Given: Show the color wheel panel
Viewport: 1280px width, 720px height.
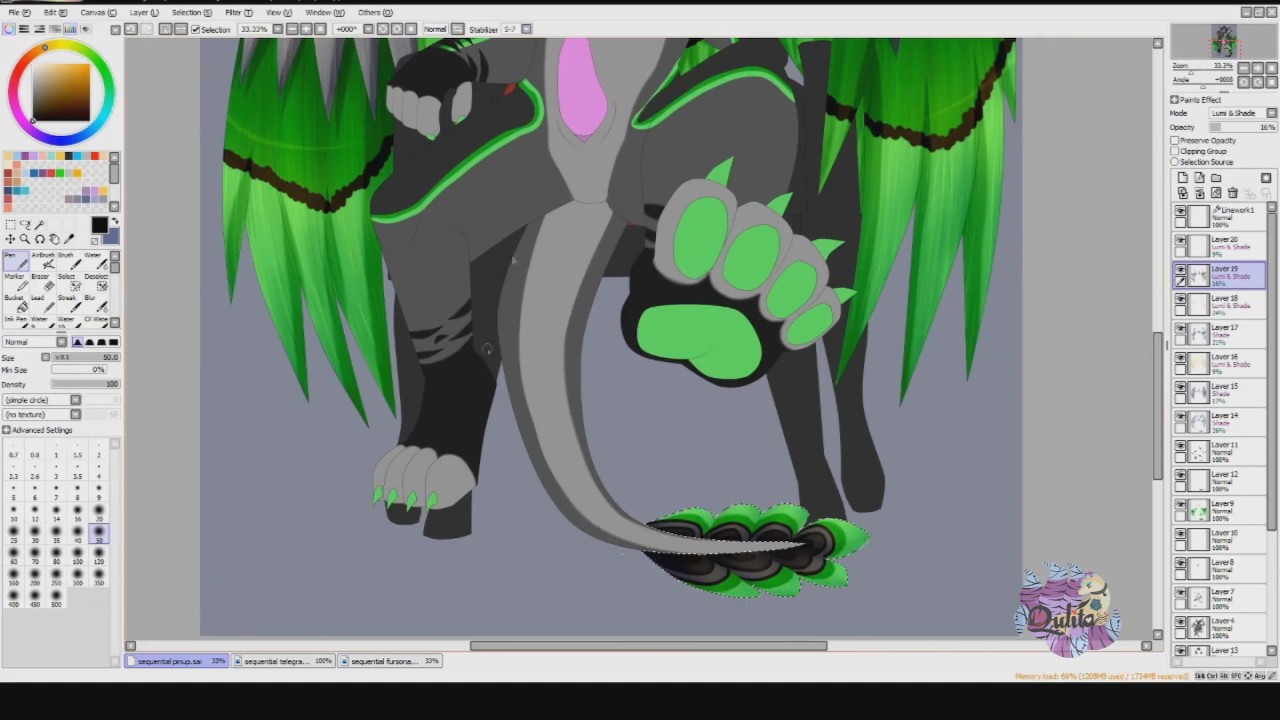Looking at the screenshot, I should (9, 29).
